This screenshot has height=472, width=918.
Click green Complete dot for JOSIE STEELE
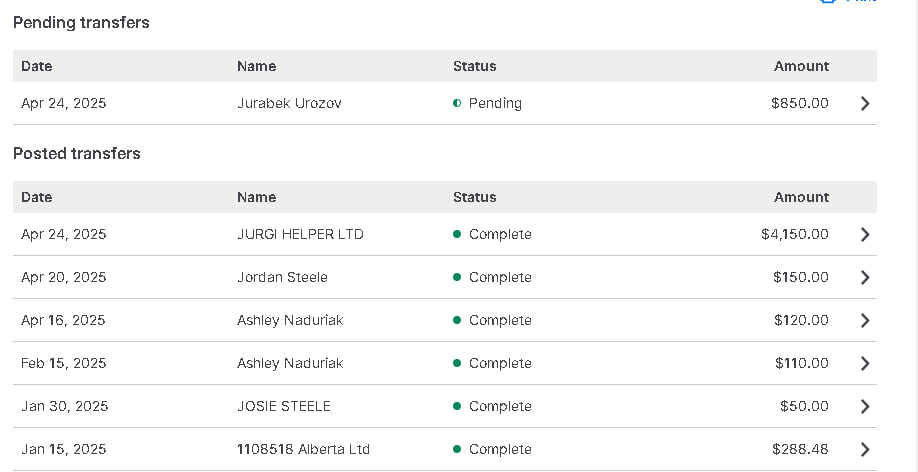tap(457, 406)
